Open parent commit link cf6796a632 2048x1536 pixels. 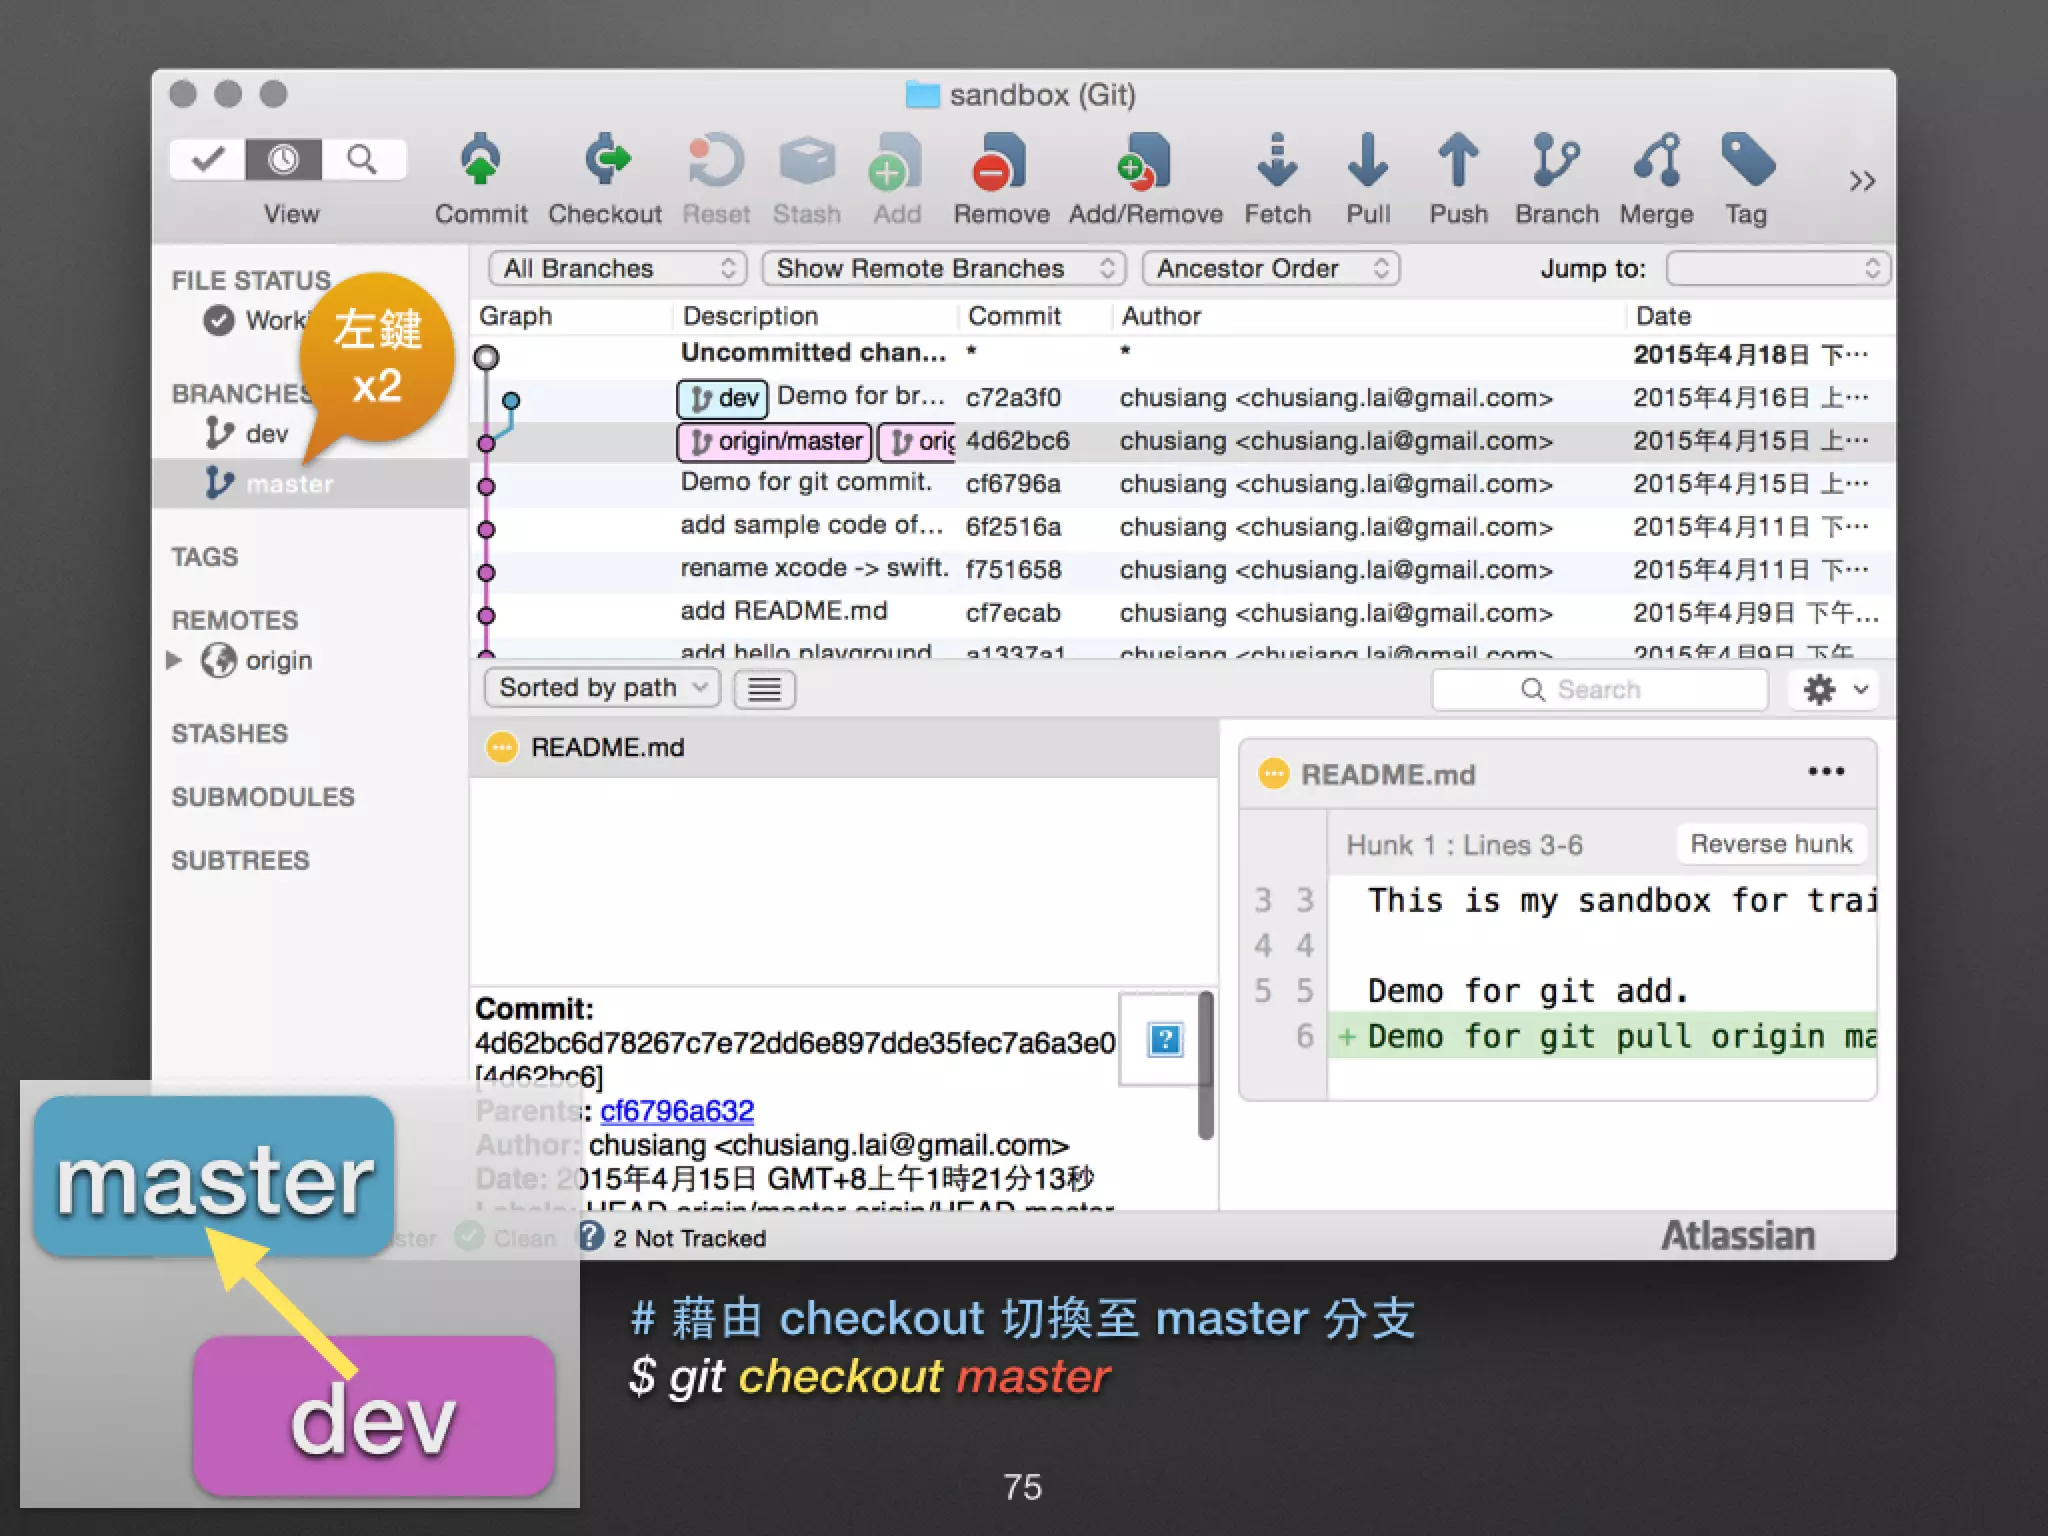(x=677, y=1111)
